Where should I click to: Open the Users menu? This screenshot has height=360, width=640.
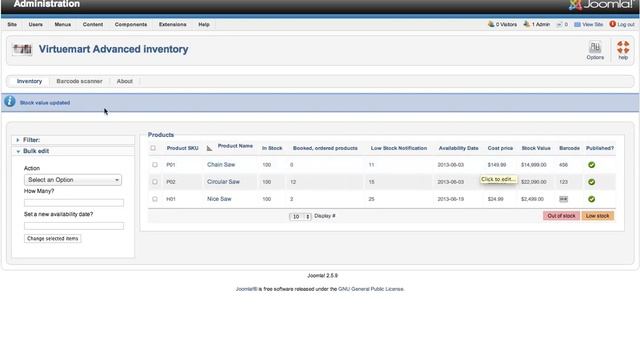[x=36, y=24]
